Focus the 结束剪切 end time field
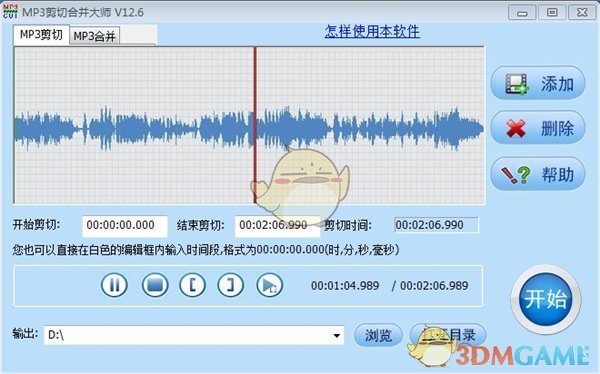This screenshot has height=374, width=600. 277,225
